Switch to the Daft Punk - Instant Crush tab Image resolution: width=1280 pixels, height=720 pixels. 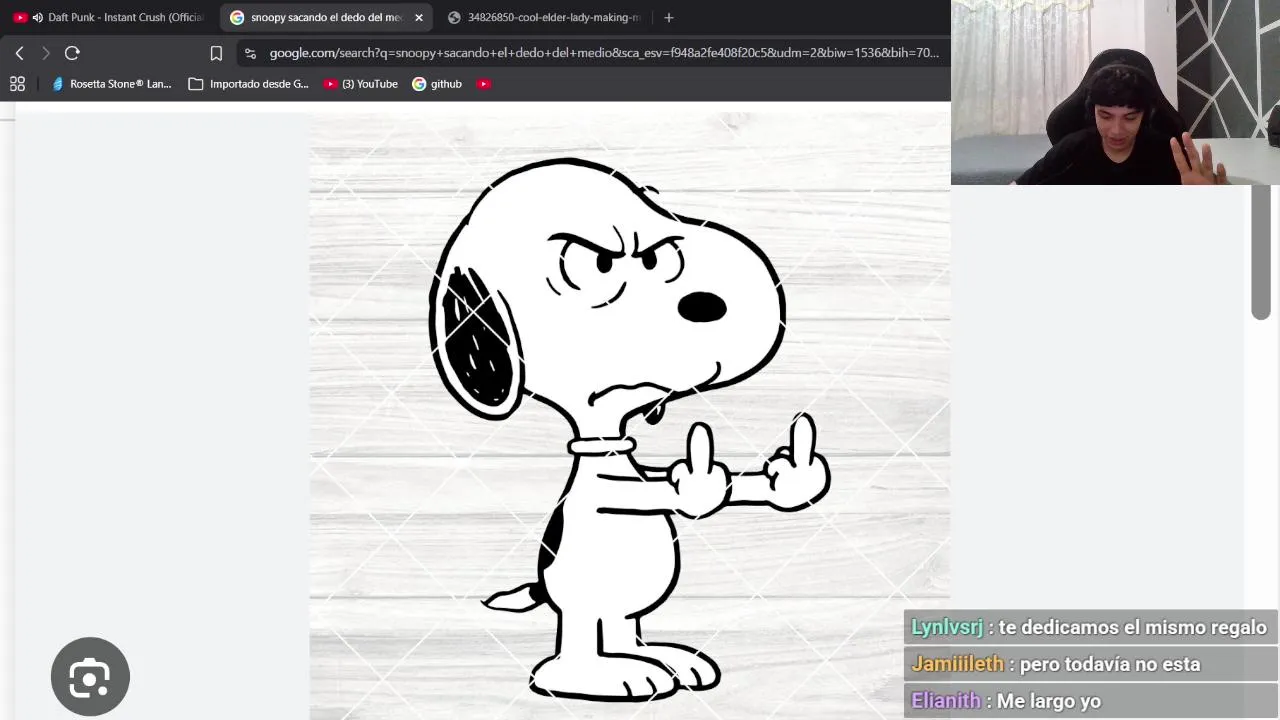tap(108, 17)
